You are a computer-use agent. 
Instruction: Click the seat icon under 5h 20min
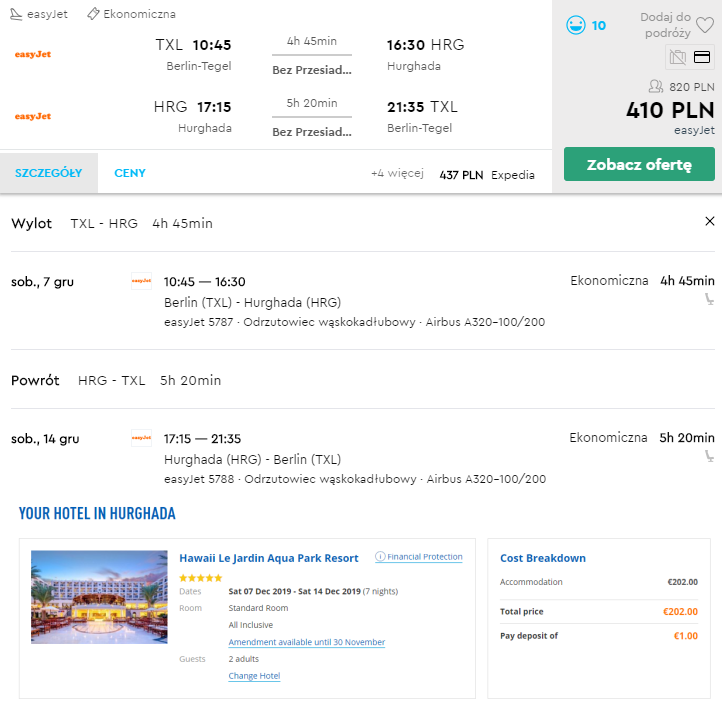709,455
